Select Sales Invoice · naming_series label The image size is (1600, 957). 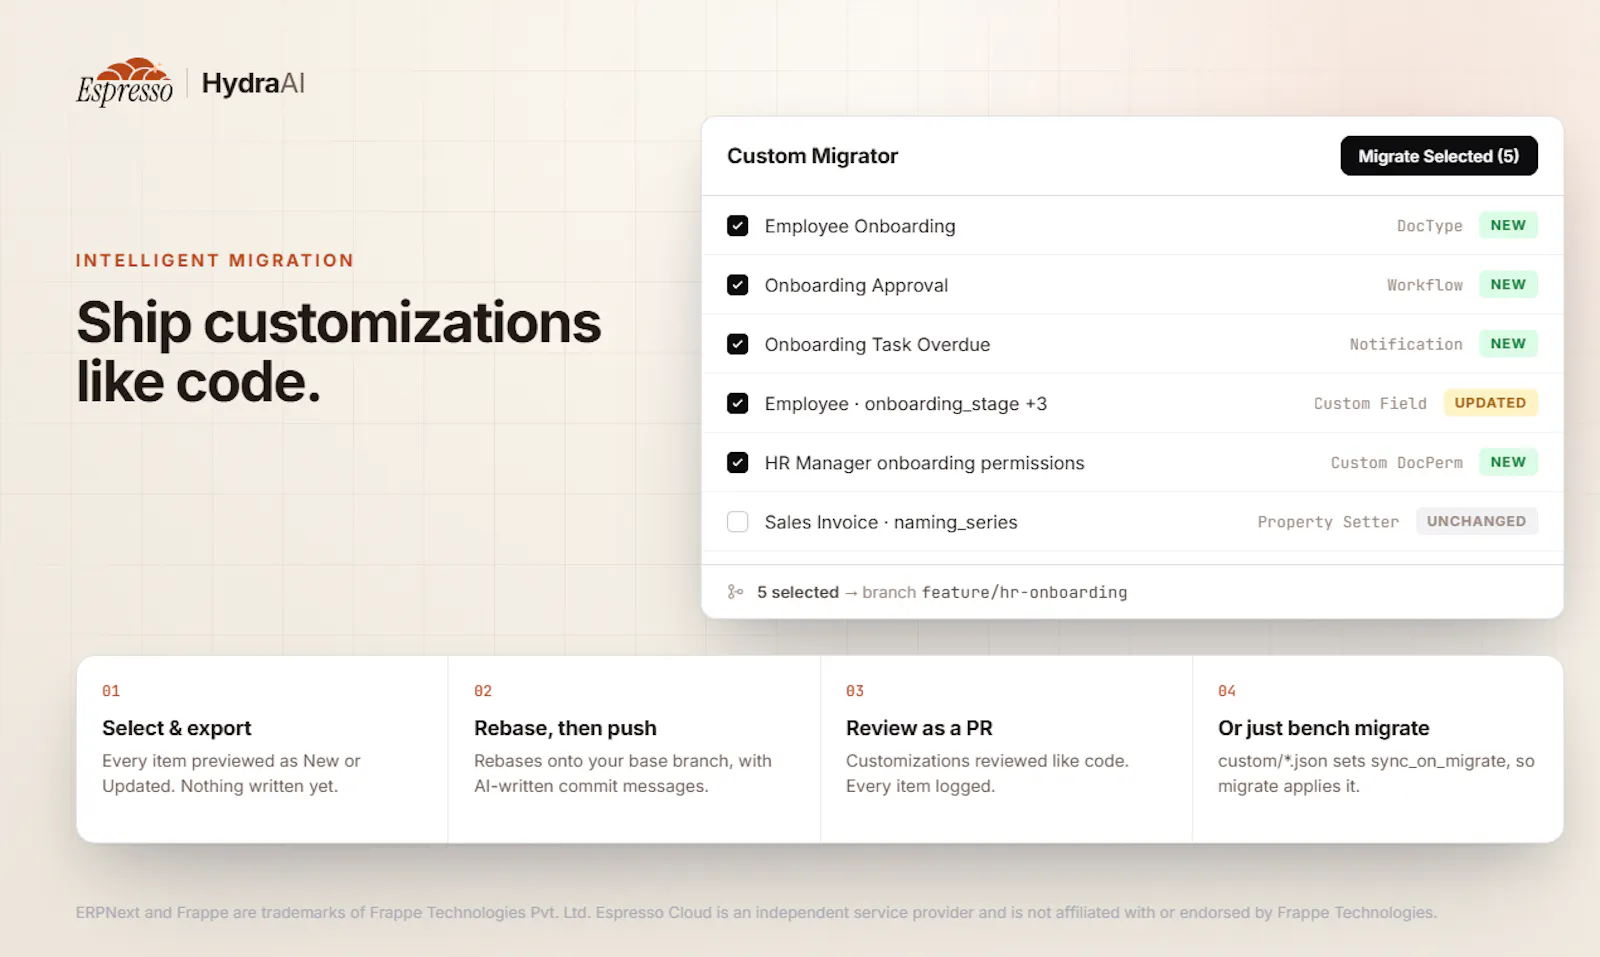891,522
